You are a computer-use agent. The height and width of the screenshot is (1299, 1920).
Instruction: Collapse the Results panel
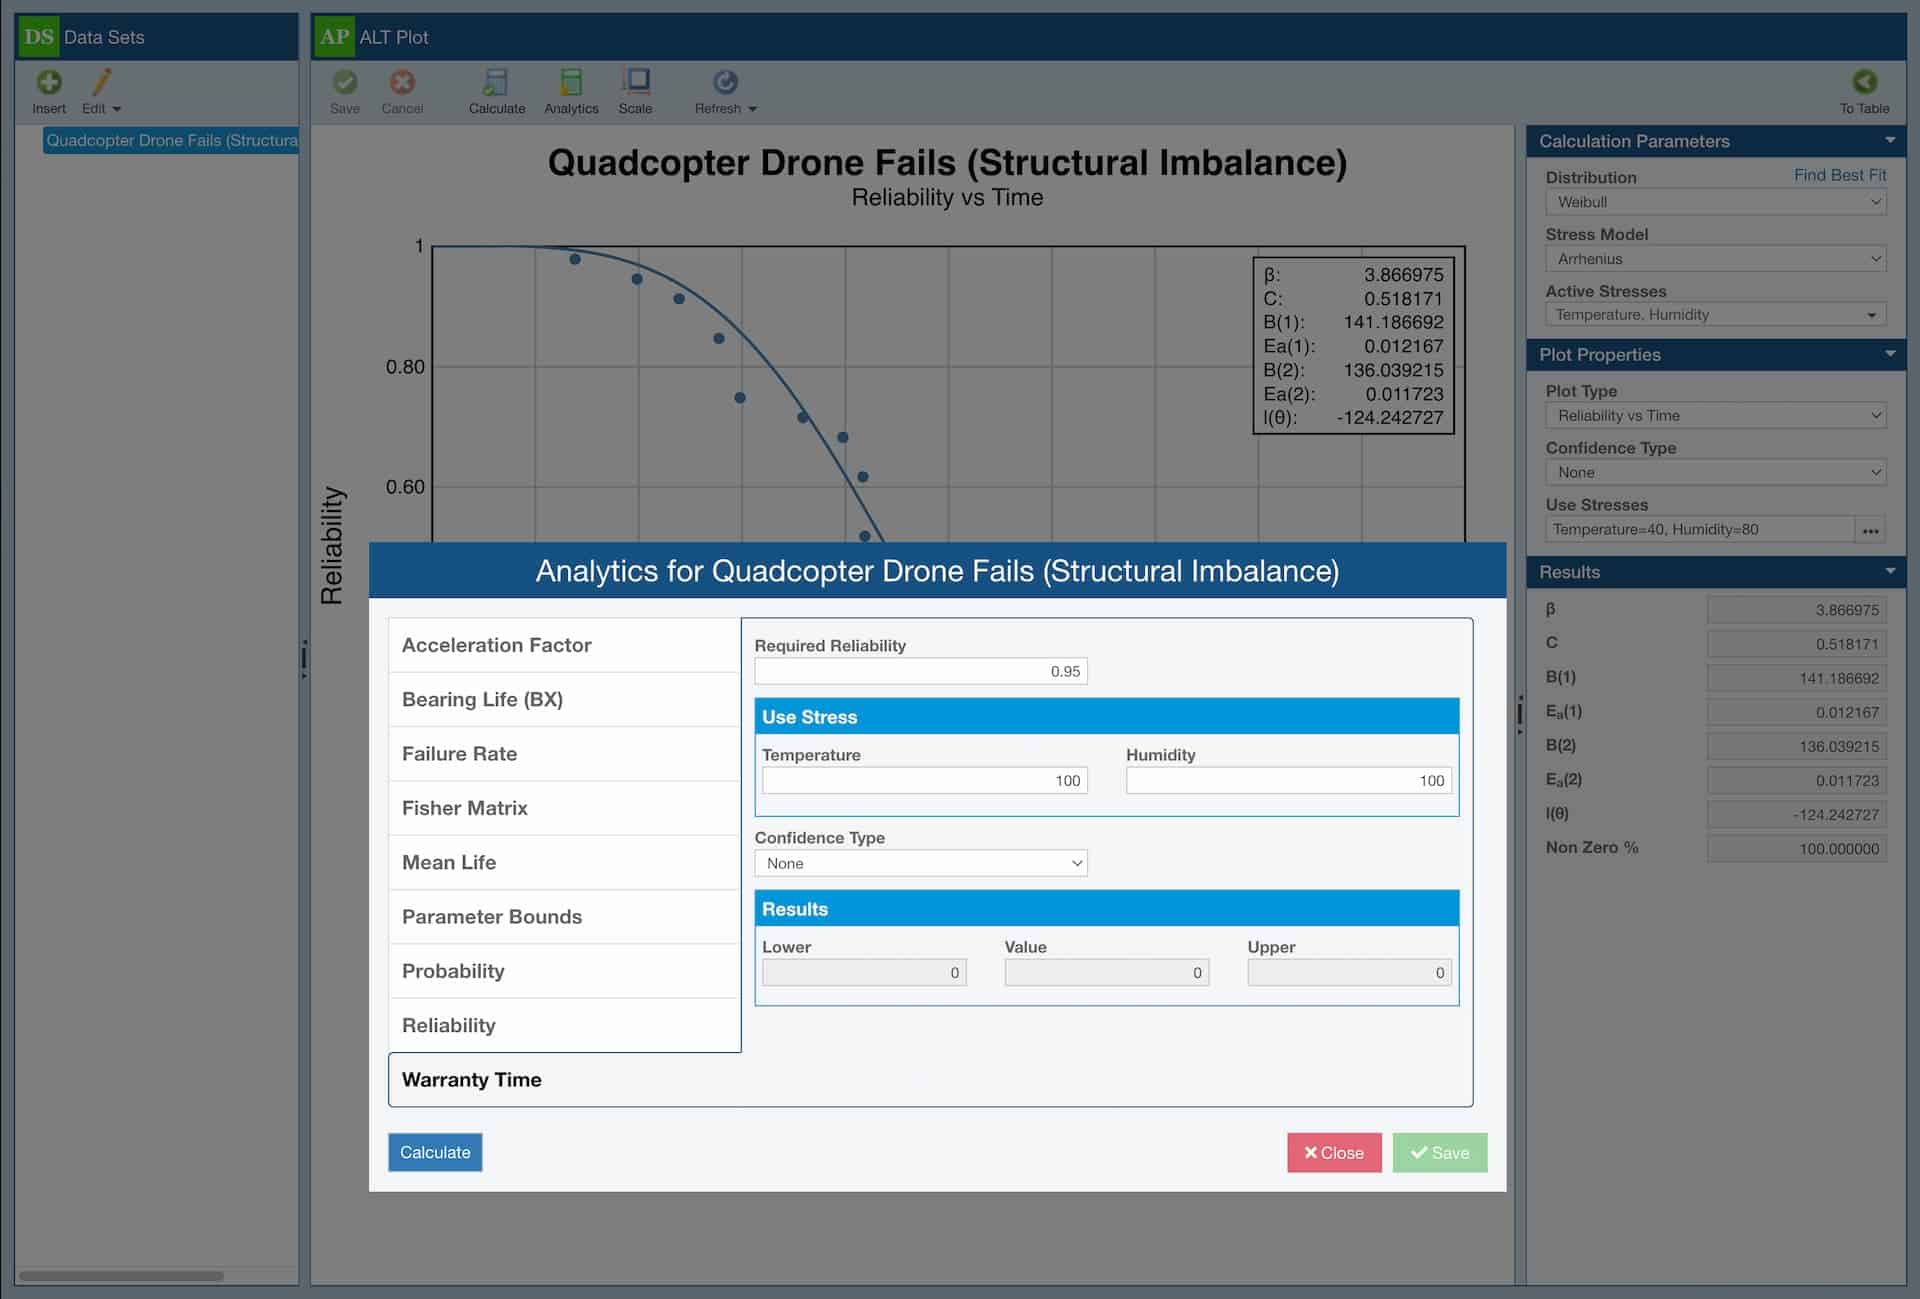[1890, 571]
